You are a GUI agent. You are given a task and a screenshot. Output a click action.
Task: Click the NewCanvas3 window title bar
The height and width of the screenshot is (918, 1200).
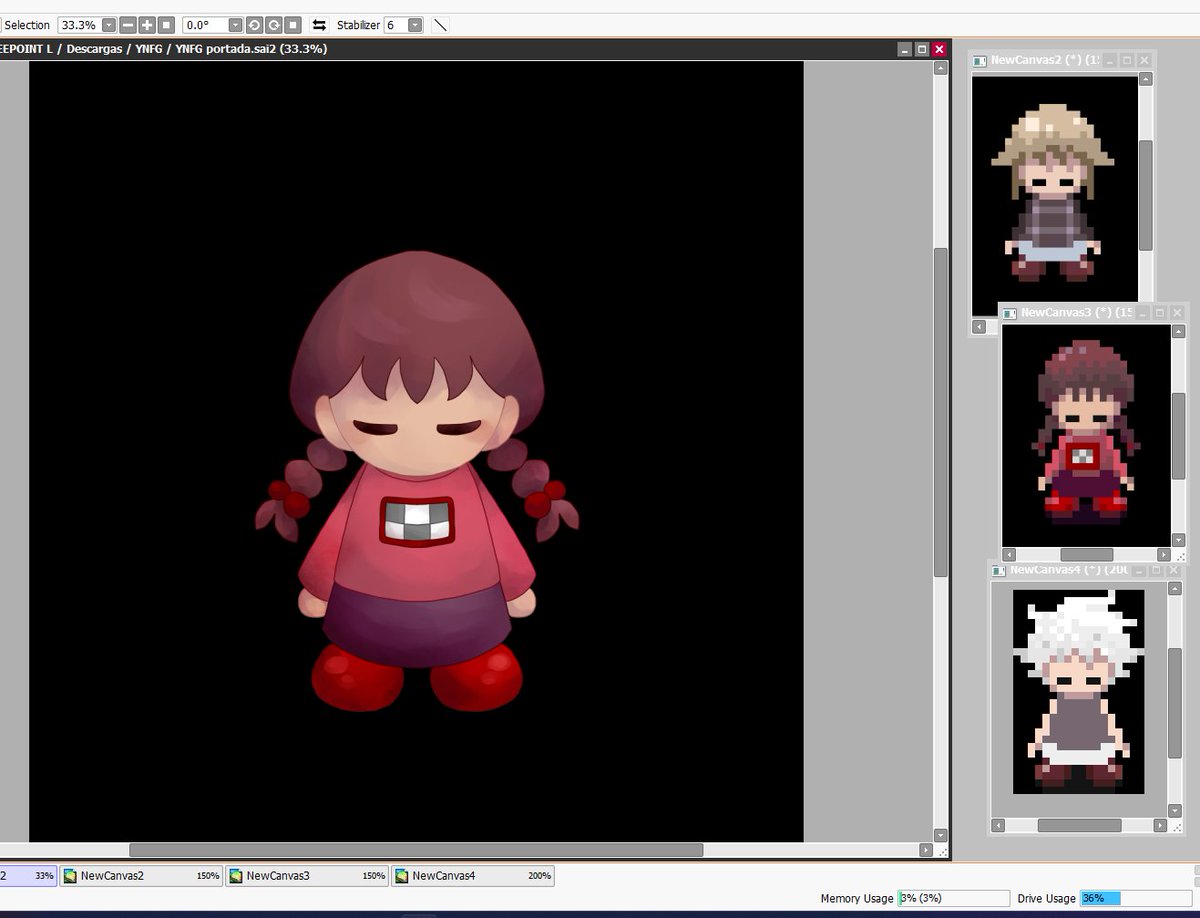coord(1093,313)
